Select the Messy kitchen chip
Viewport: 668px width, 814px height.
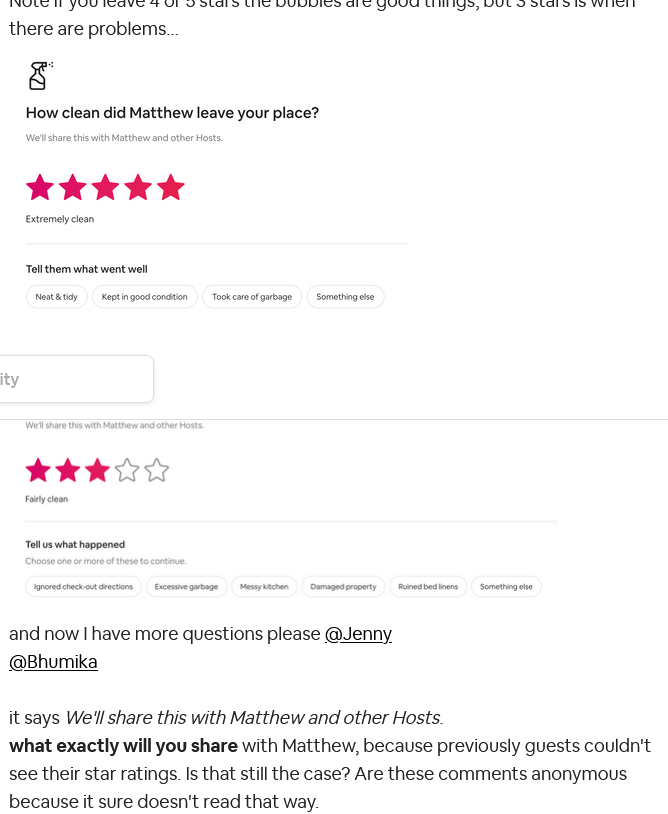(264, 587)
